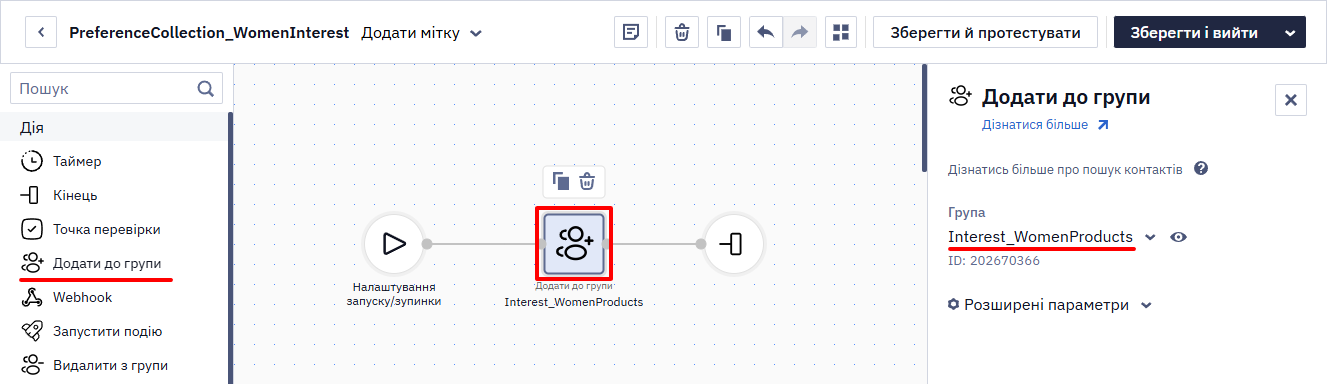Select the Webhook icon
This screenshot has height=384, width=1327.
click(x=32, y=297)
